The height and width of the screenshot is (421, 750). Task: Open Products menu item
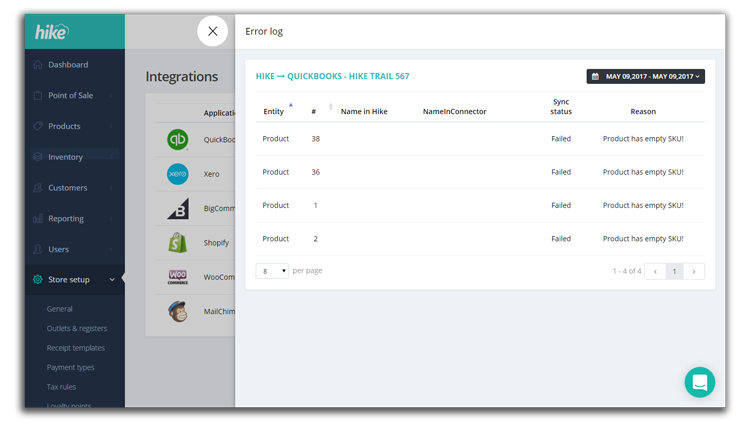(x=64, y=126)
